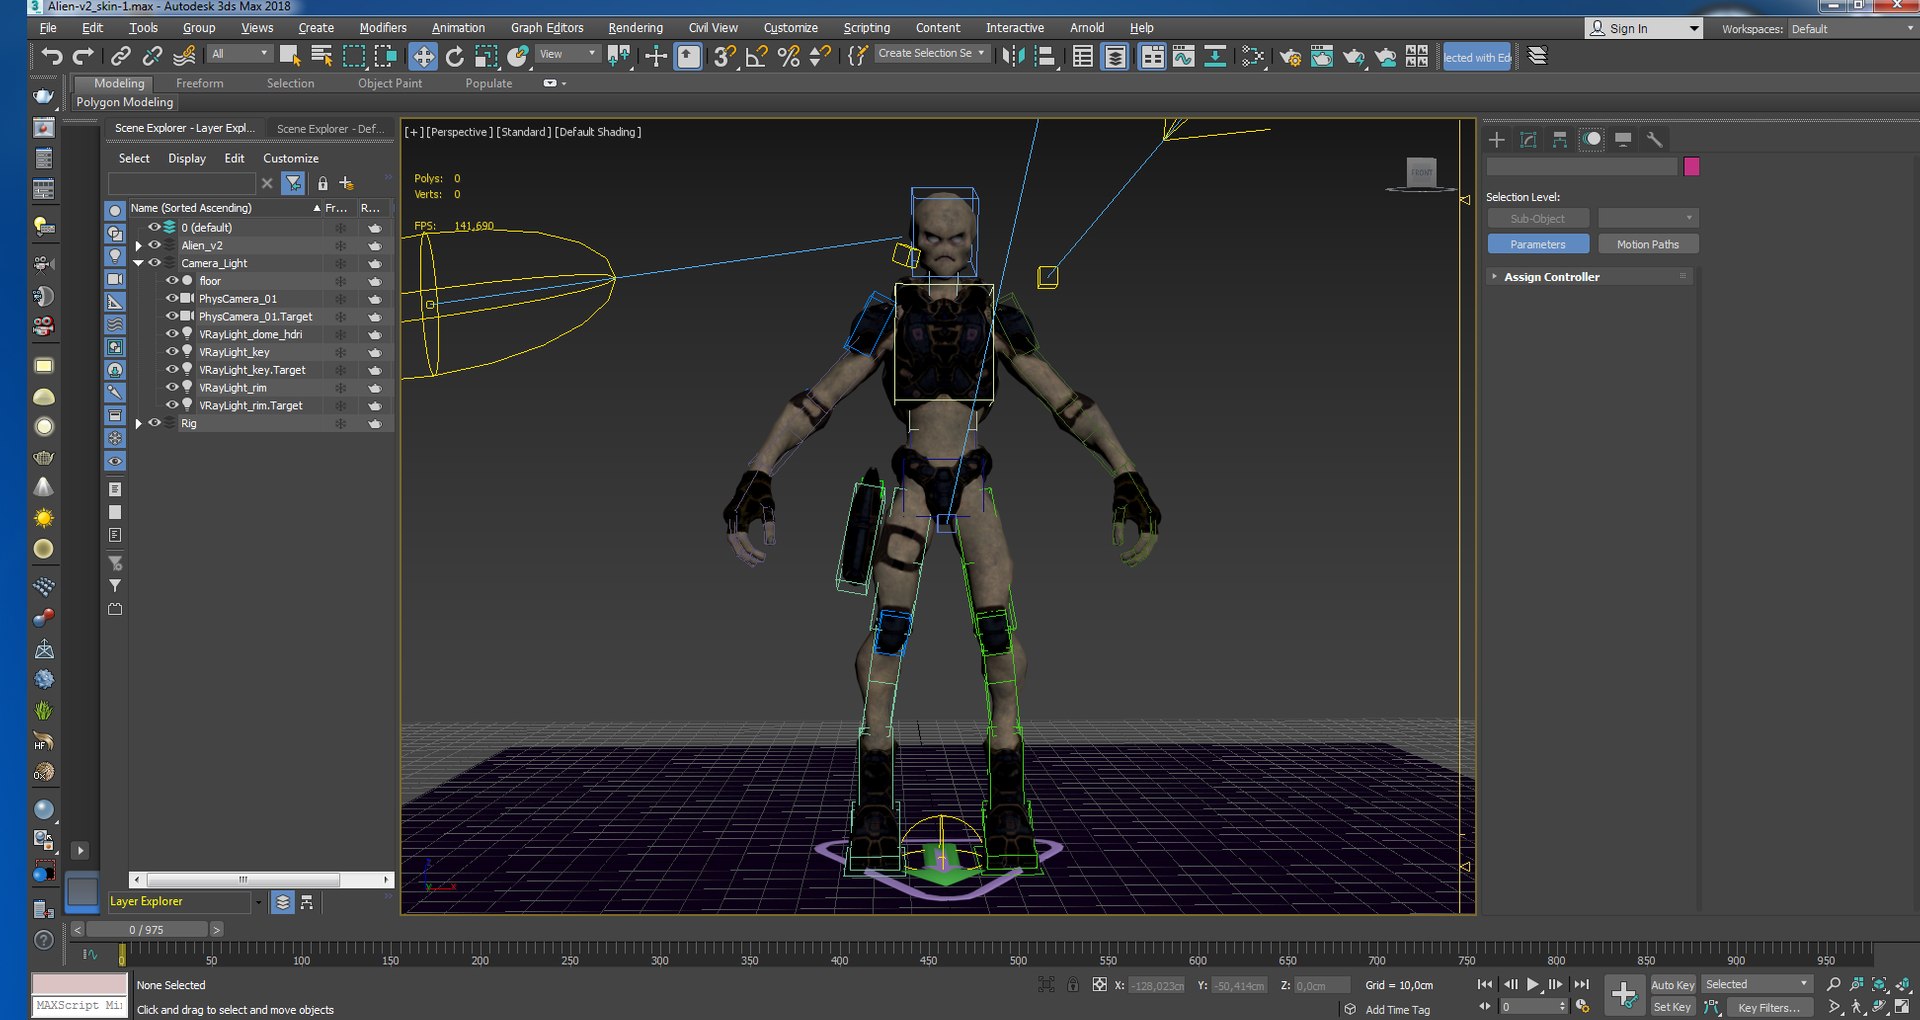This screenshot has height=1020, width=1920.
Task: Switch to the Freeform ribbon tab
Action: (199, 84)
